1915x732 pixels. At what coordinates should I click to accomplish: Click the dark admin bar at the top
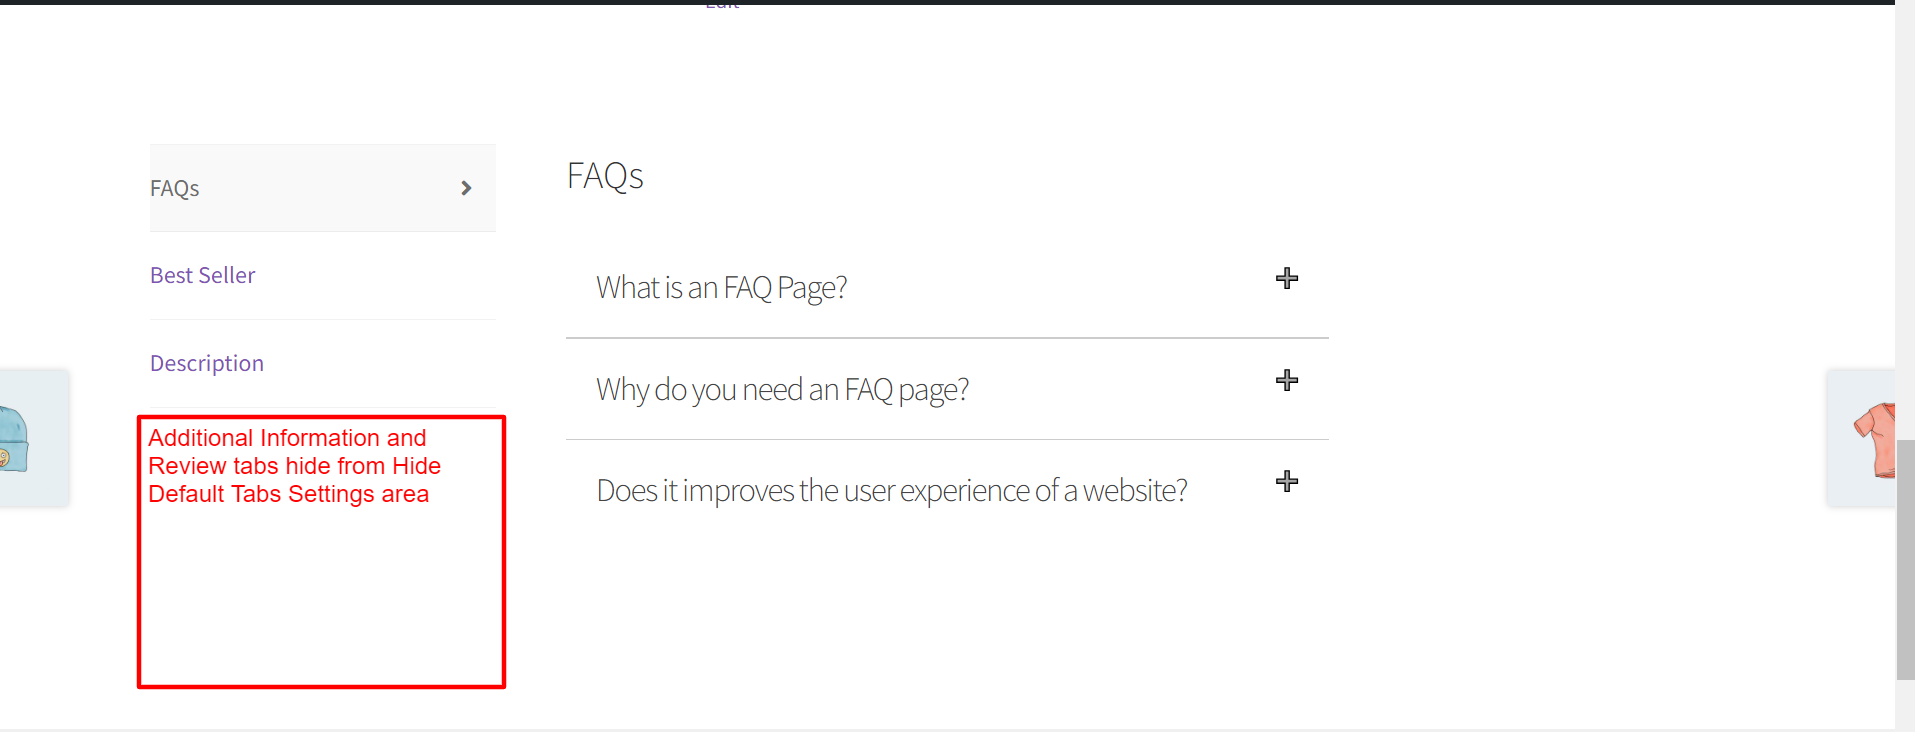pos(947,2)
